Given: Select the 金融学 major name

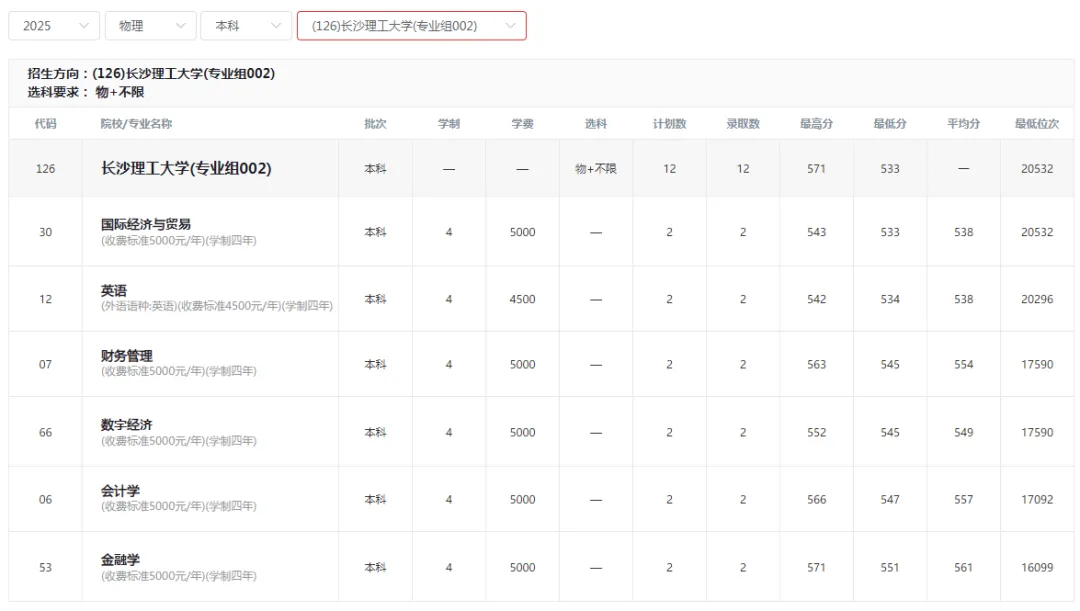Looking at the screenshot, I should pos(121,559).
